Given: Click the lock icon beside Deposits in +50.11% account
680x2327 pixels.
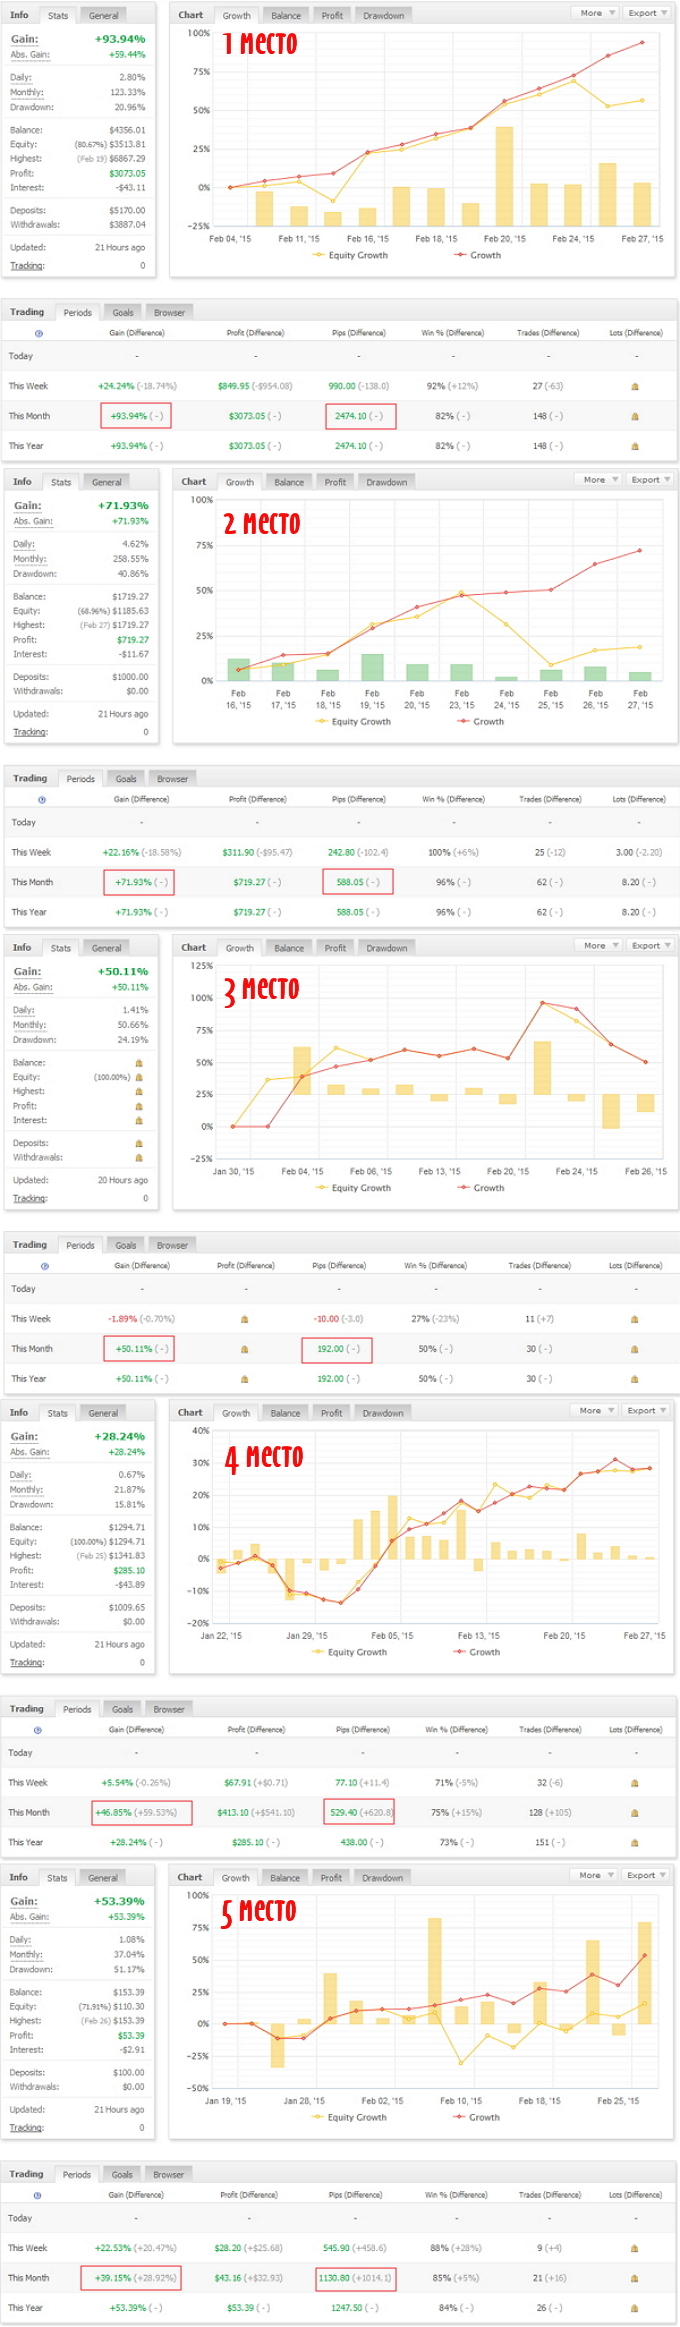Looking at the screenshot, I should pos(139,1143).
